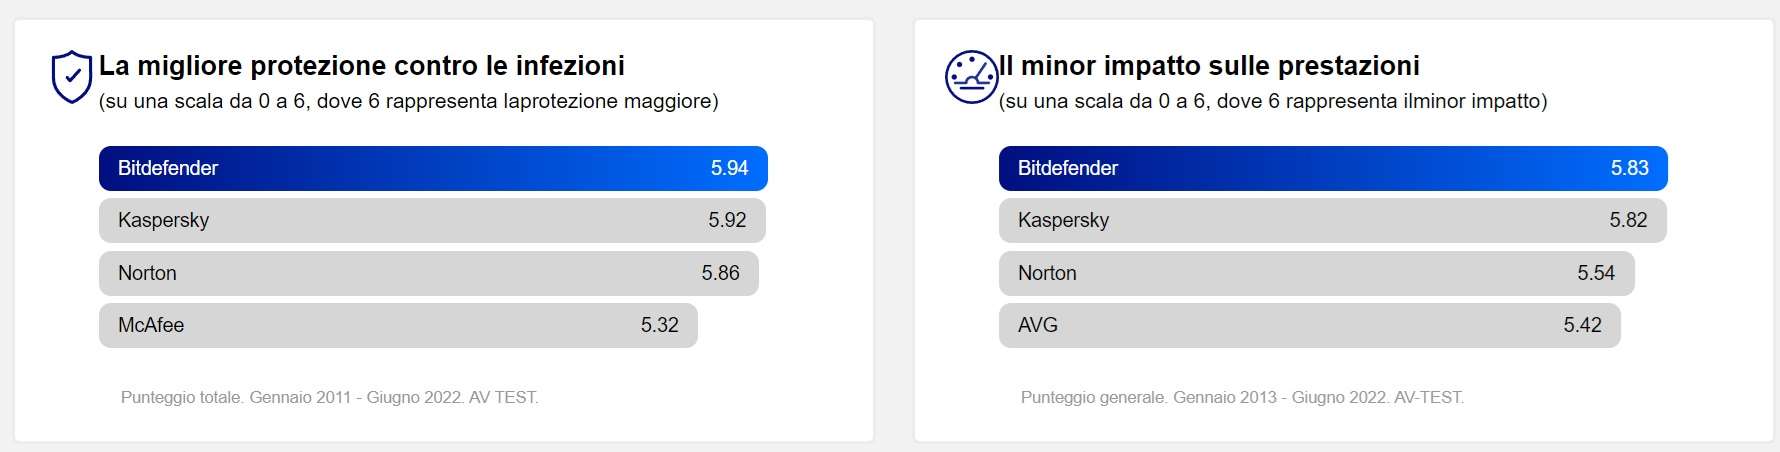Click the "Punteggio generale" AV-TEST footnote
The image size is (1780, 452).
pyautogui.click(x=1242, y=397)
